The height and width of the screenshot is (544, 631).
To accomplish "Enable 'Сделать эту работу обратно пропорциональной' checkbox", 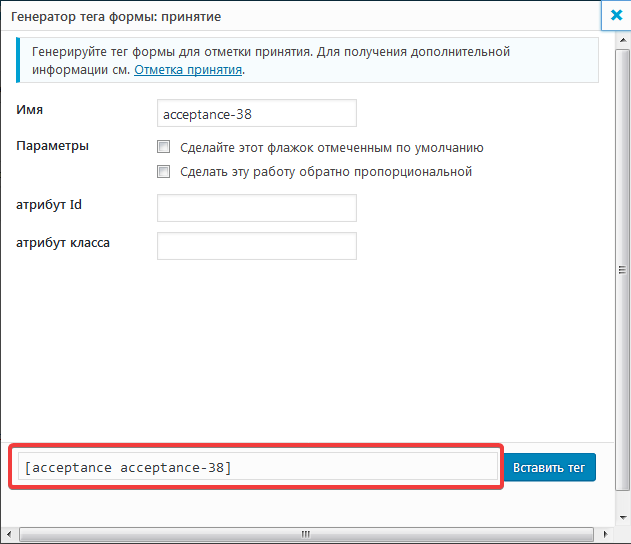I will [x=163, y=171].
